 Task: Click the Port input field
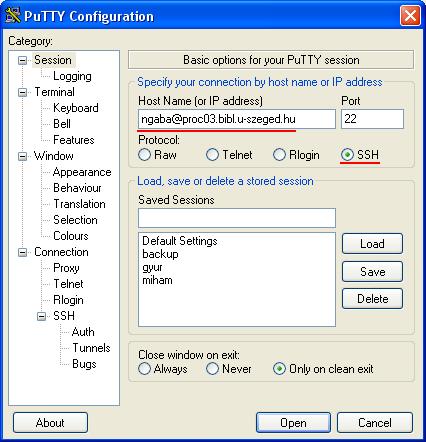[x=372, y=119]
